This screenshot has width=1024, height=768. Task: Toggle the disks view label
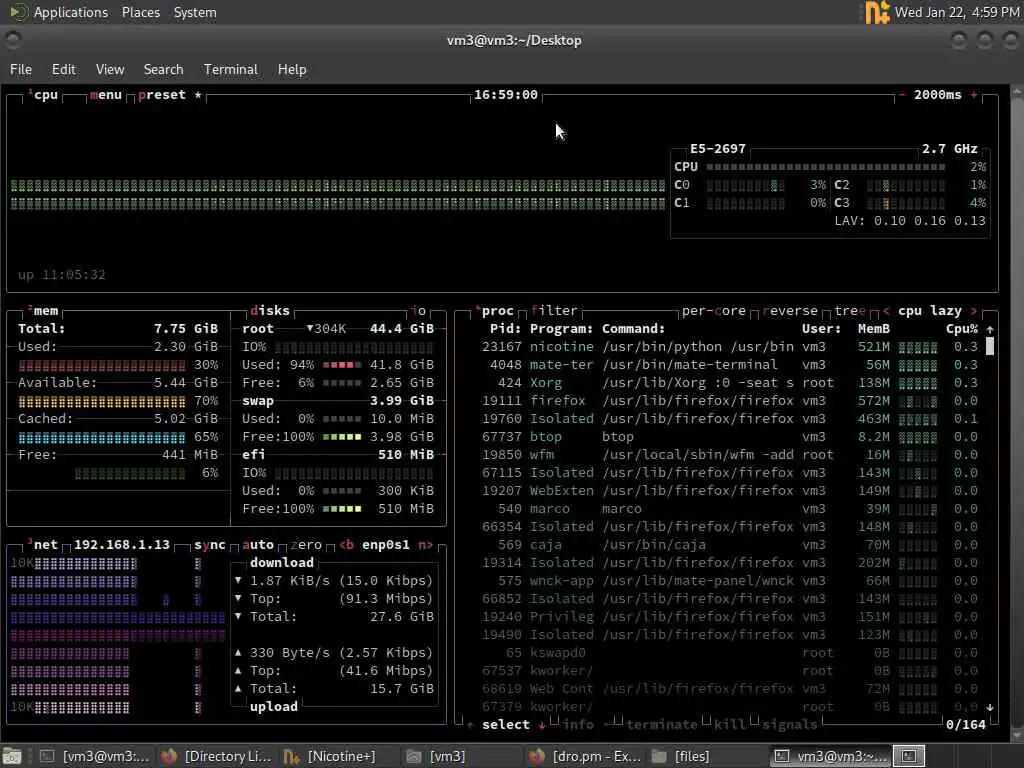(x=270, y=311)
